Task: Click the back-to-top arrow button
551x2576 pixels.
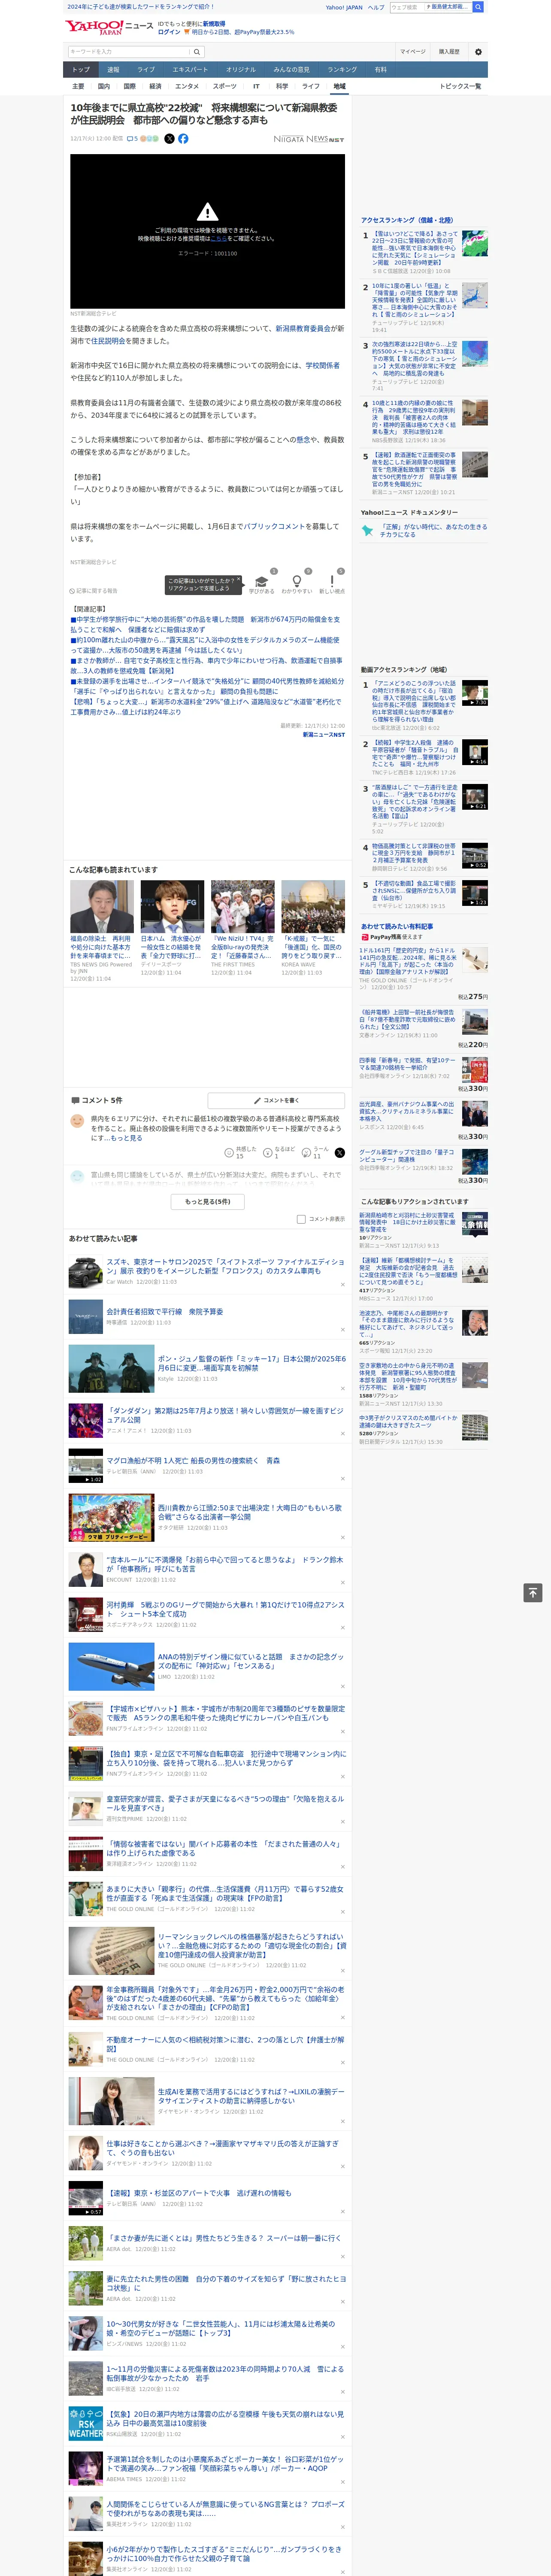Action: [533, 1593]
